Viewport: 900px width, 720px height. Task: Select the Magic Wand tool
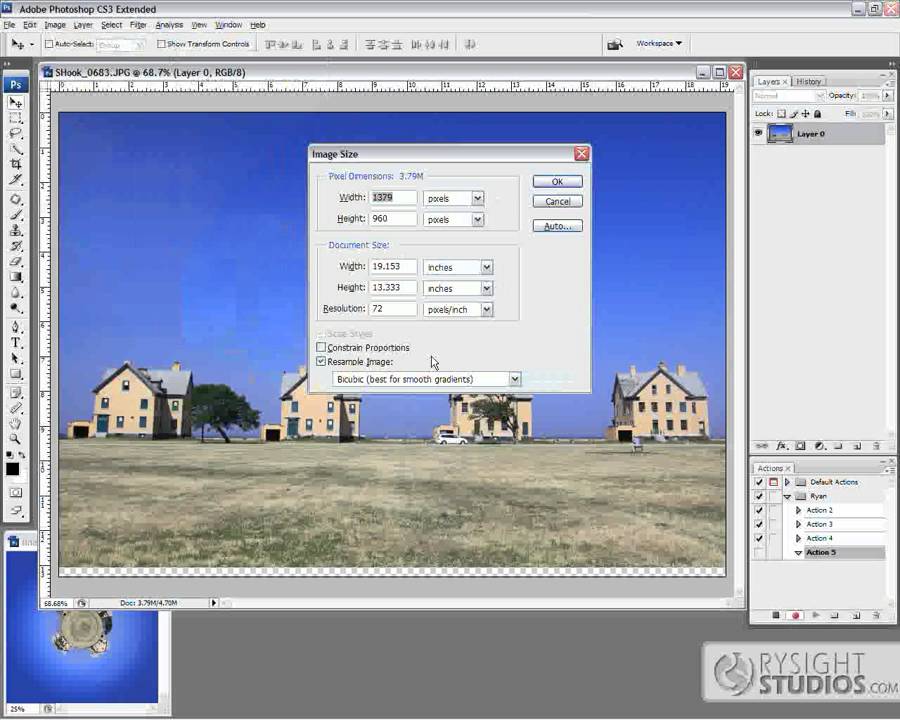15,149
